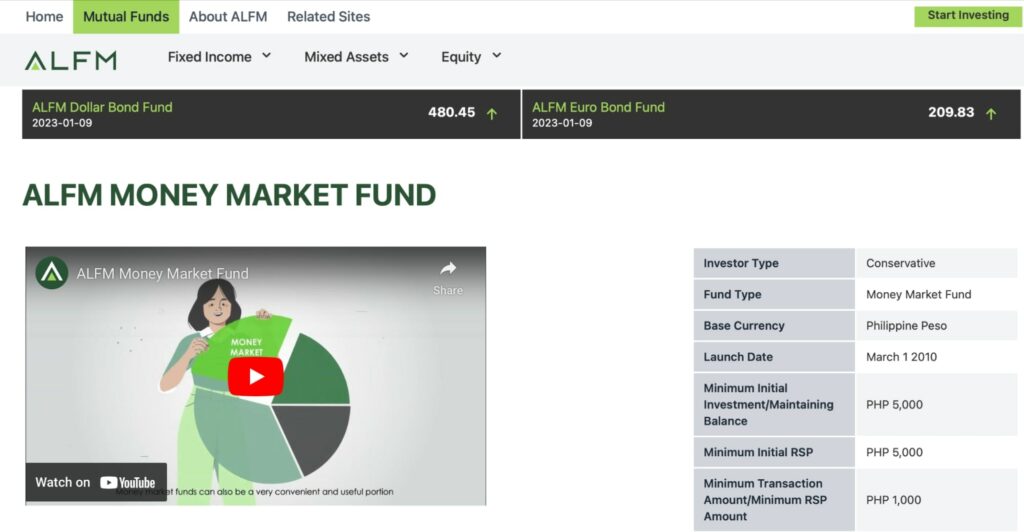Open the ALFM Dollar Bond Fund link
Viewport: 1024px width, 532px height.
(103, 107)
